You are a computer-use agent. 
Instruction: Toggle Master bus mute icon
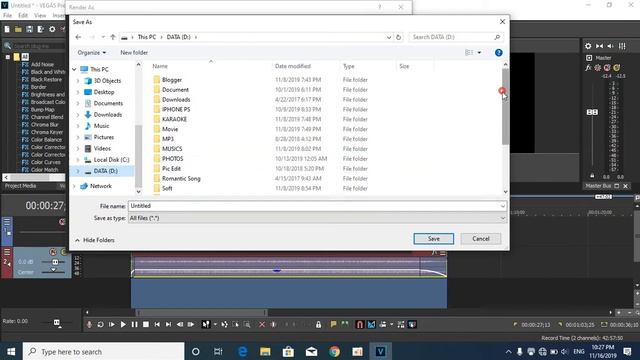607,68
